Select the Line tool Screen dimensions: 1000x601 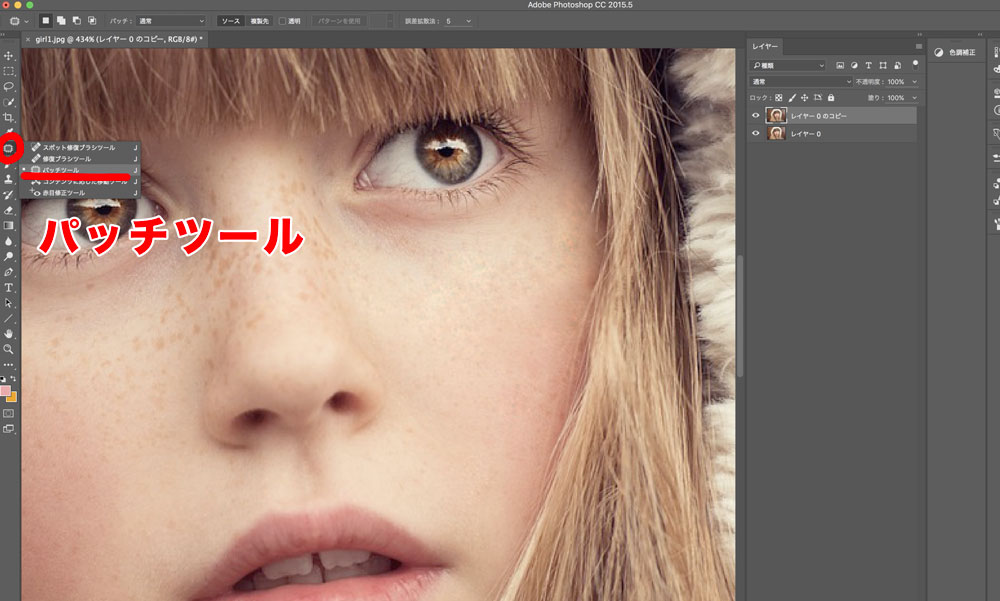click(x=8, y=318)
